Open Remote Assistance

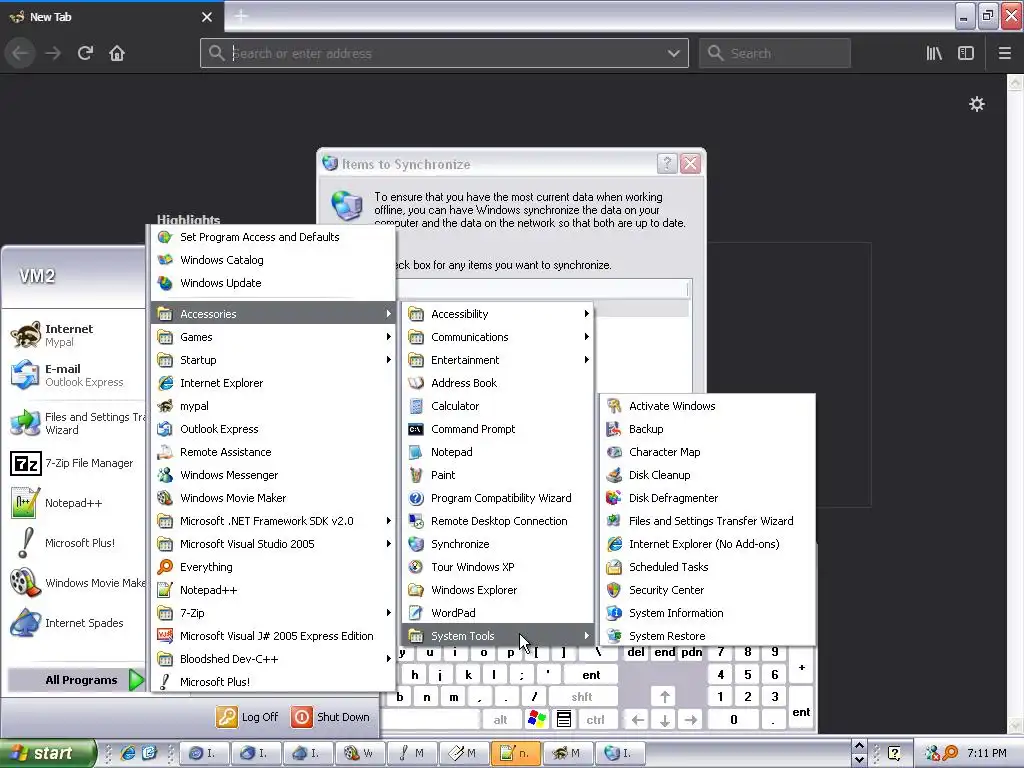click(x=273, y=452)
